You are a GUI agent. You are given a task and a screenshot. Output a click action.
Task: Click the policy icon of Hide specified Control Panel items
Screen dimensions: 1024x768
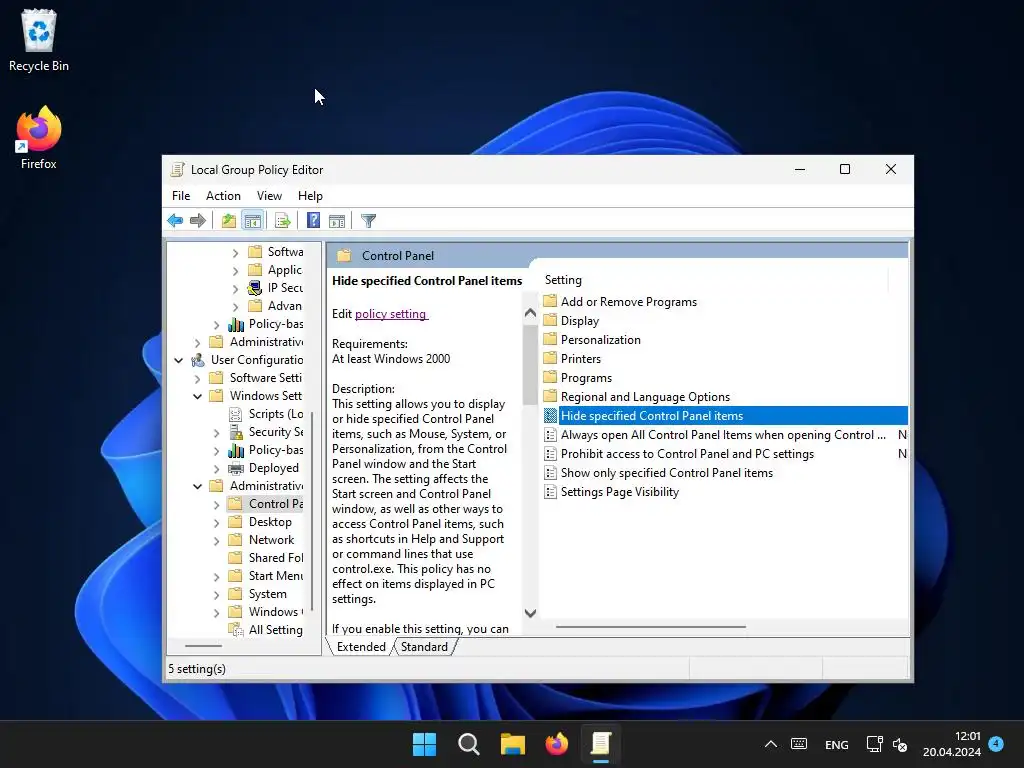pyautogui.click(x=551, y=416)
